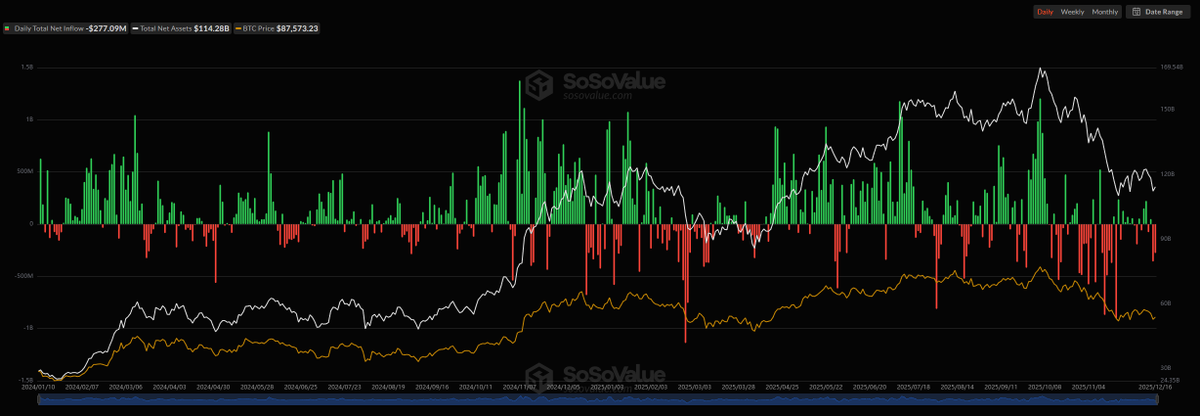The image size is (1200, 416).
Task: Click the 150B right axis label
Action: click(1166, 109)
